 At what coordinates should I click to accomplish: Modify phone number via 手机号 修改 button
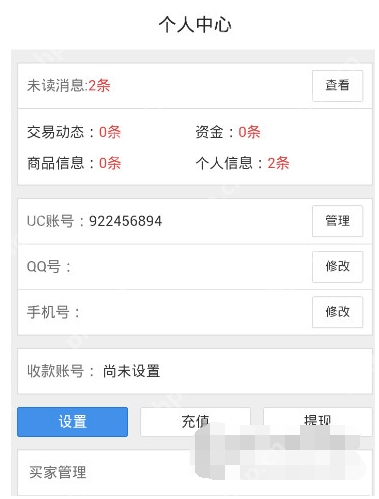pos(337,312)
